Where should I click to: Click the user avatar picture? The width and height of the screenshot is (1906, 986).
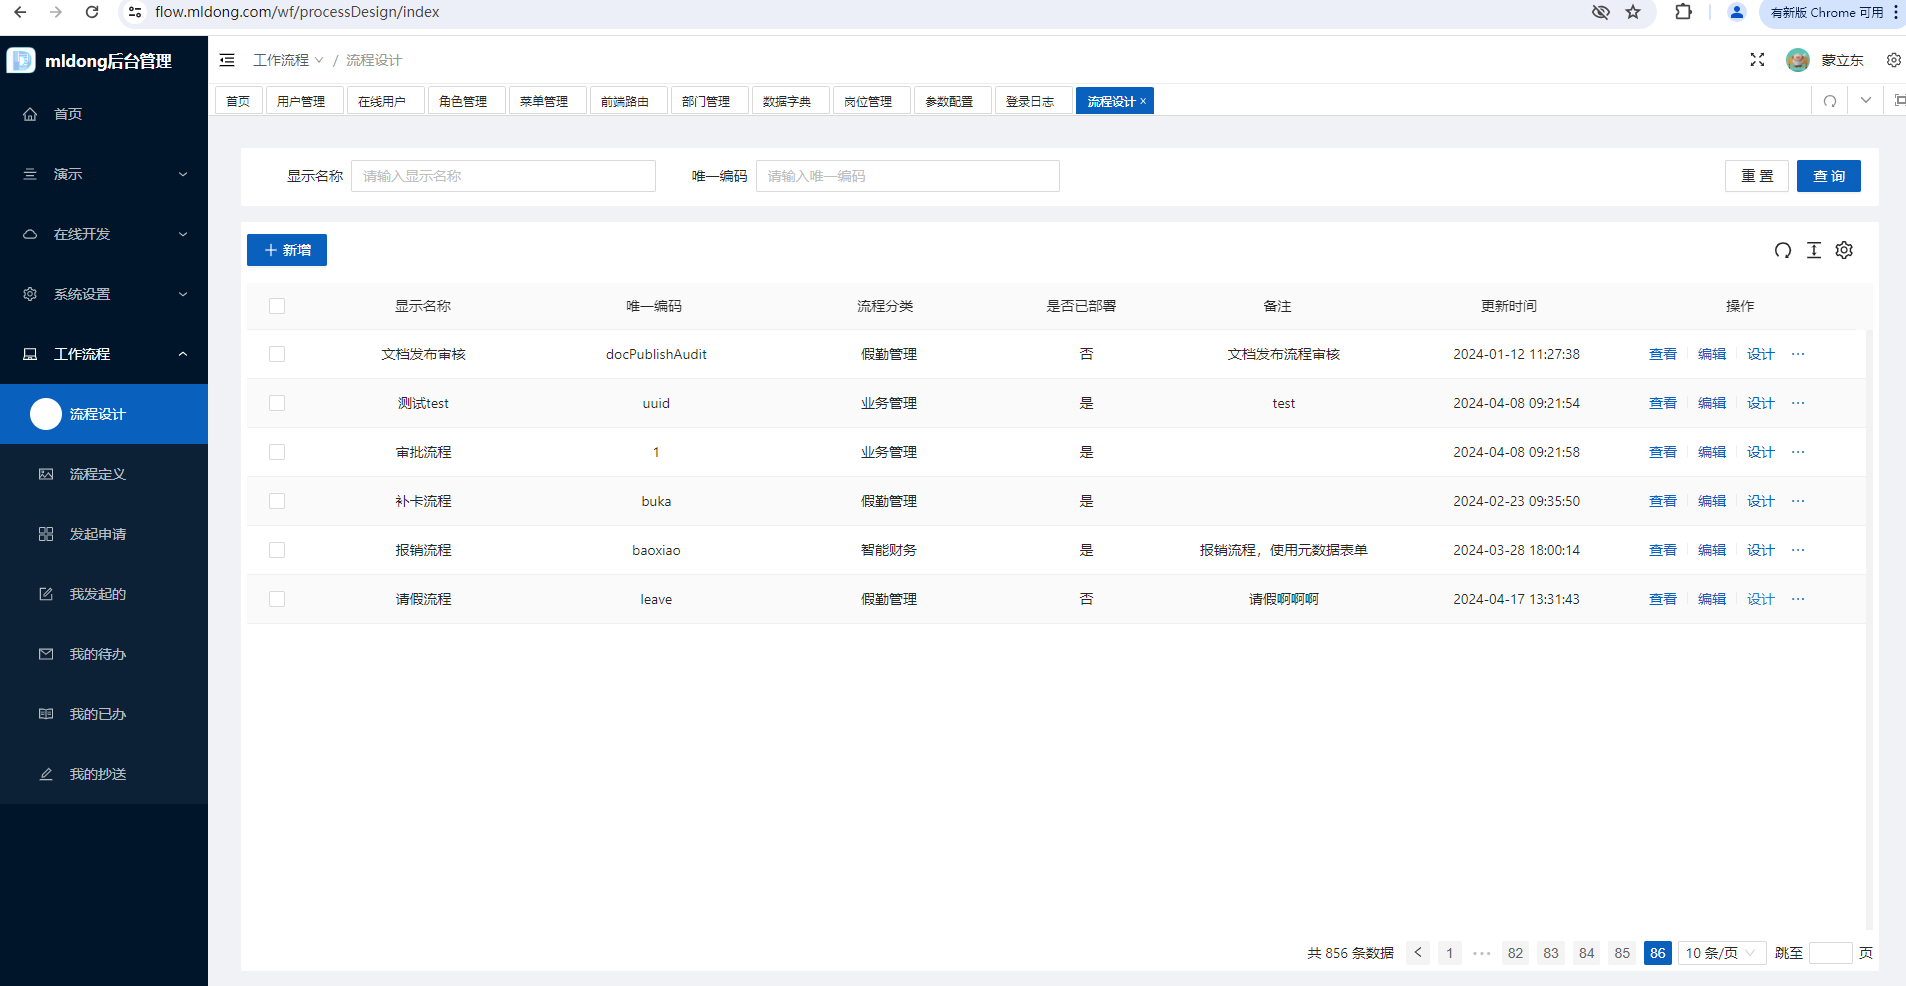click(1798, 60)
